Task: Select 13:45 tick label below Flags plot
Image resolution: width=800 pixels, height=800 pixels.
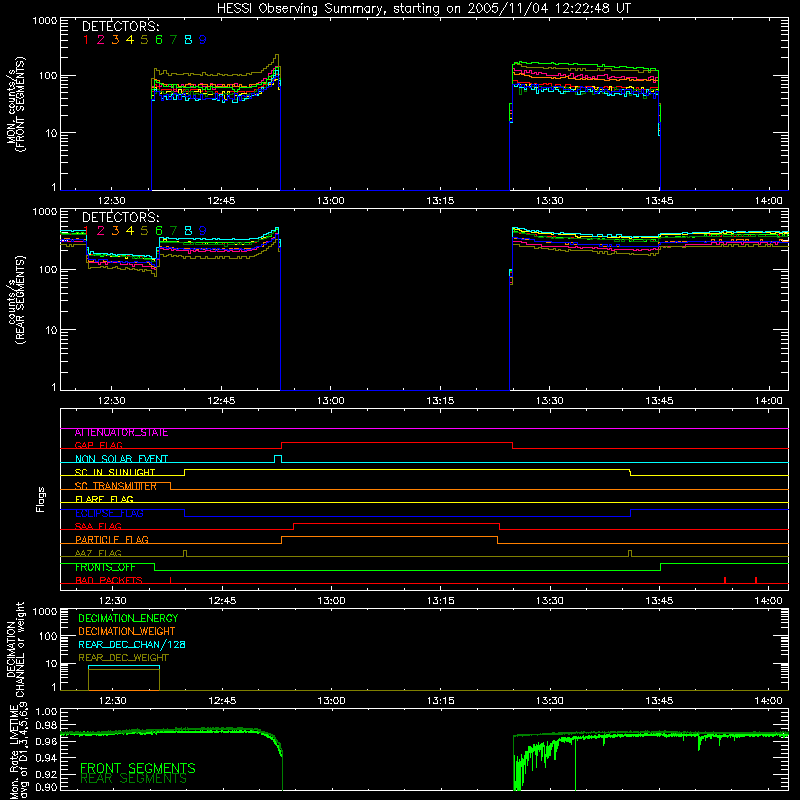Action: [659, 601]
